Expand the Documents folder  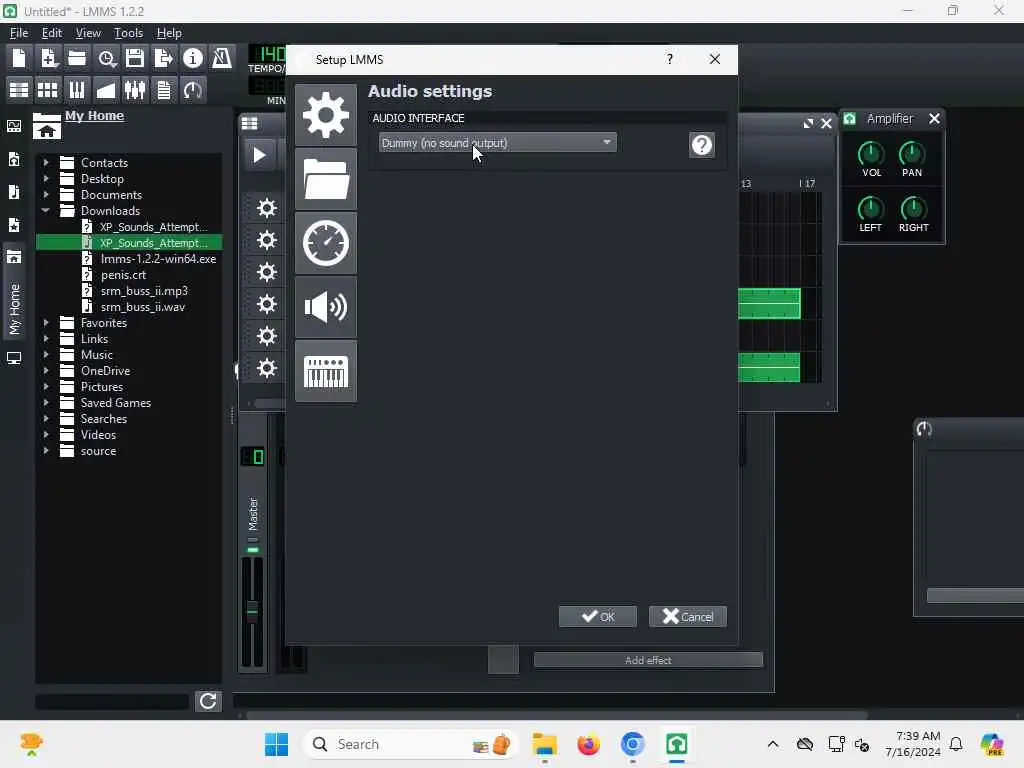click(x=46, y=194)
